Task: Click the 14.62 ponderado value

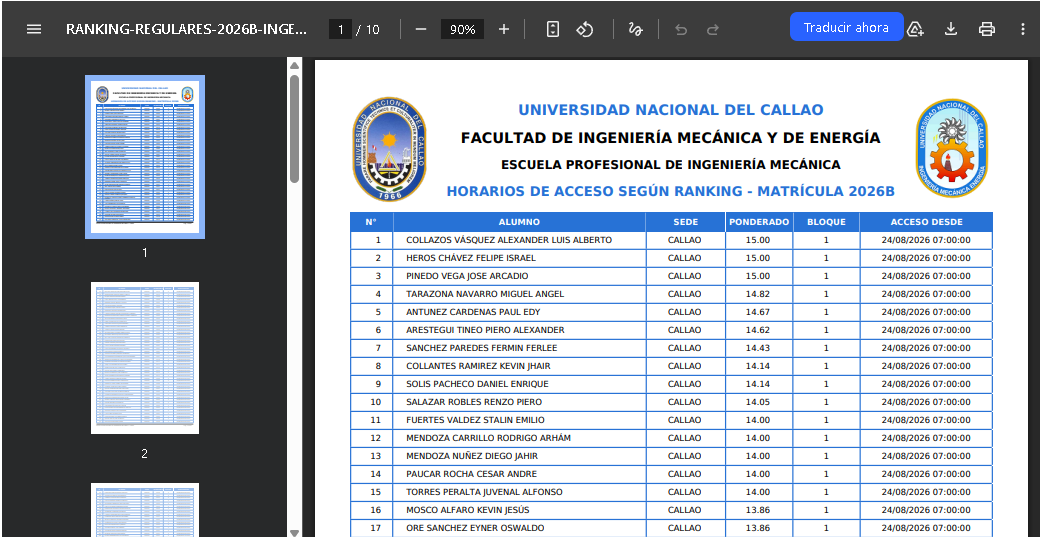Action: [757, 329]
